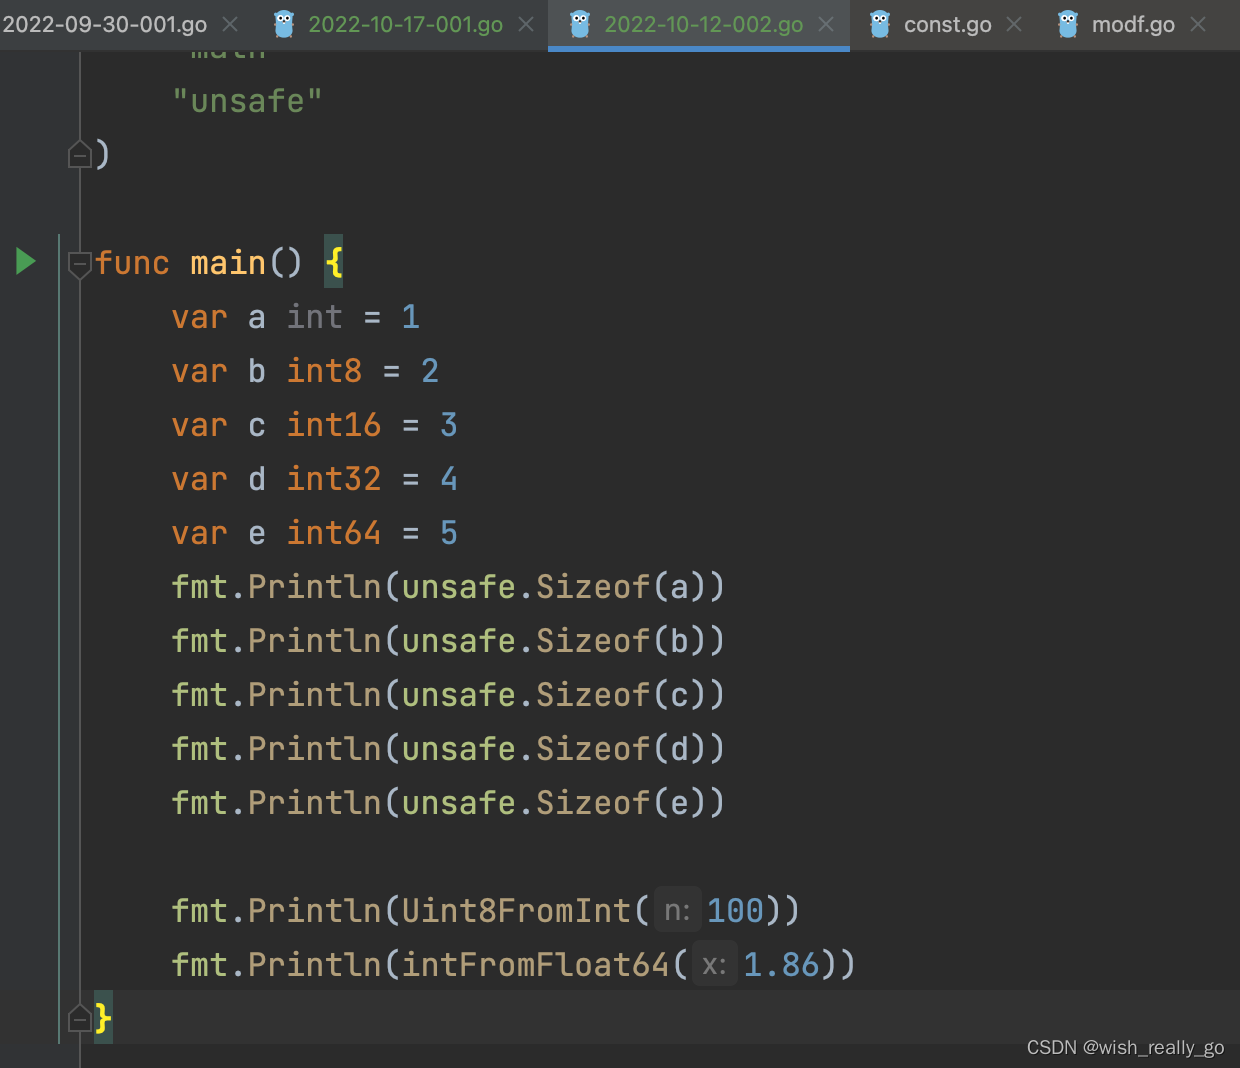This screenshot has width=1240, height=1068.
Task: Click value 1 in var a declaration
Action: point(411,317)
